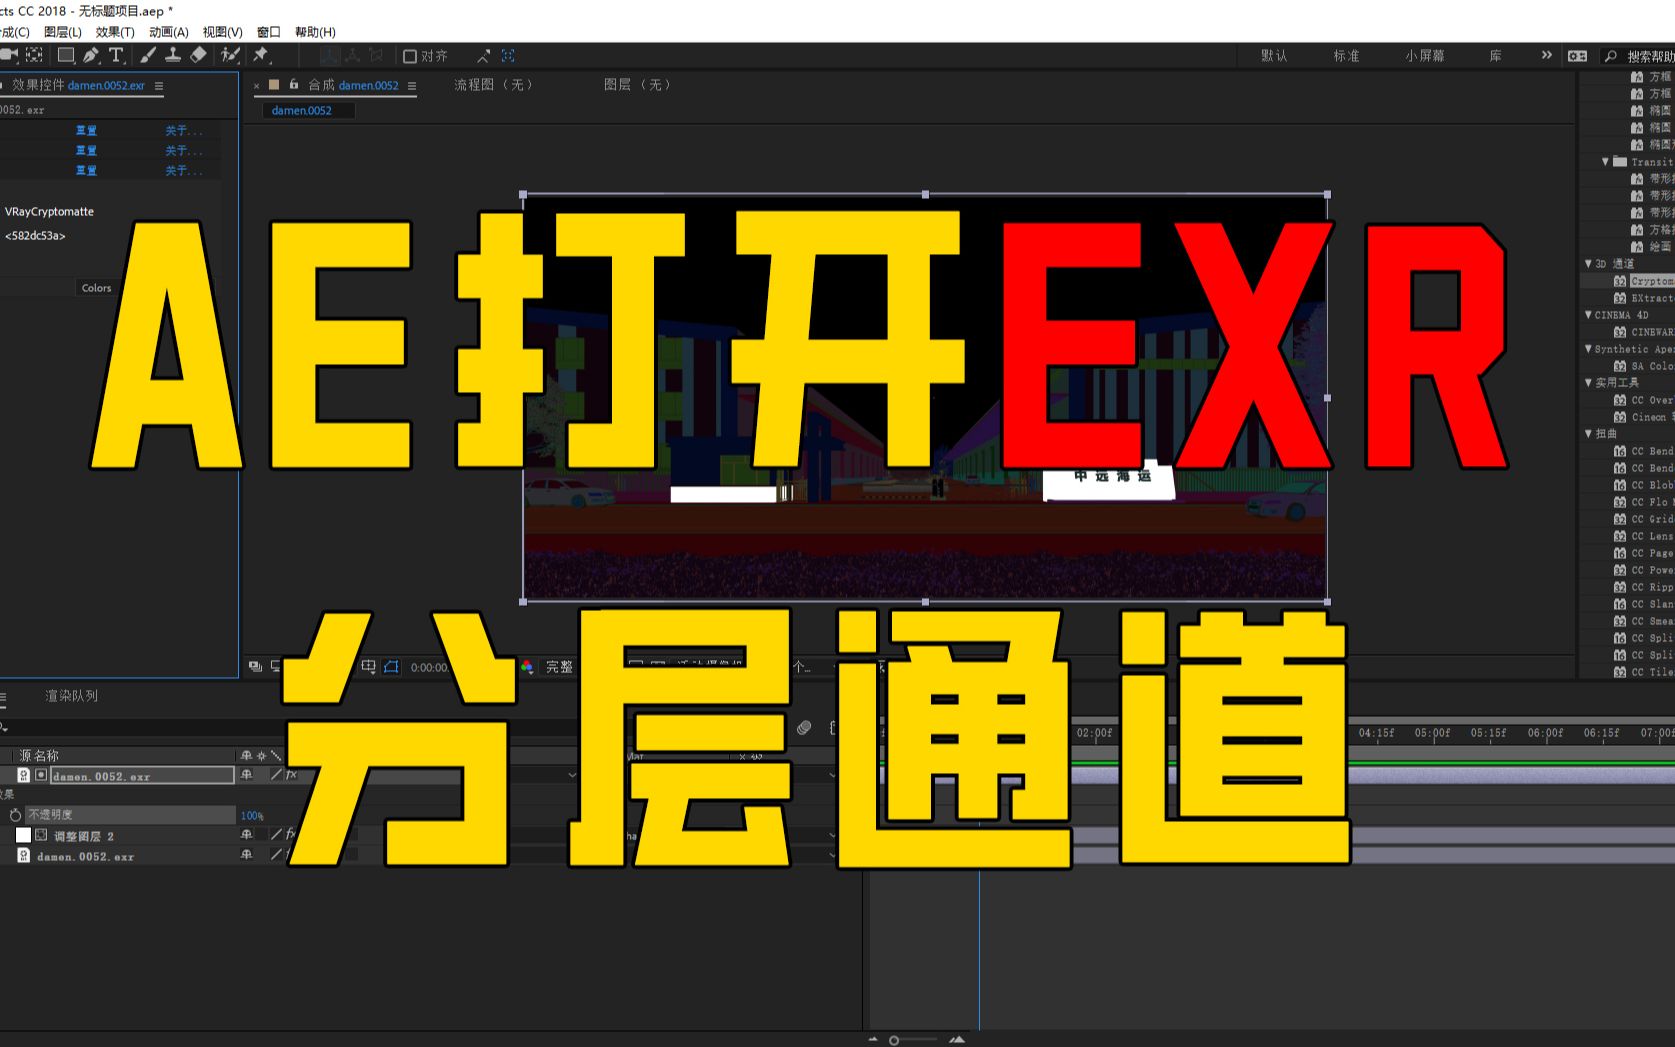The width and height of the screenshot is (1675, 1047).
Task: Collapse the 扭曲 effects category
Action: click(1589, 434)
